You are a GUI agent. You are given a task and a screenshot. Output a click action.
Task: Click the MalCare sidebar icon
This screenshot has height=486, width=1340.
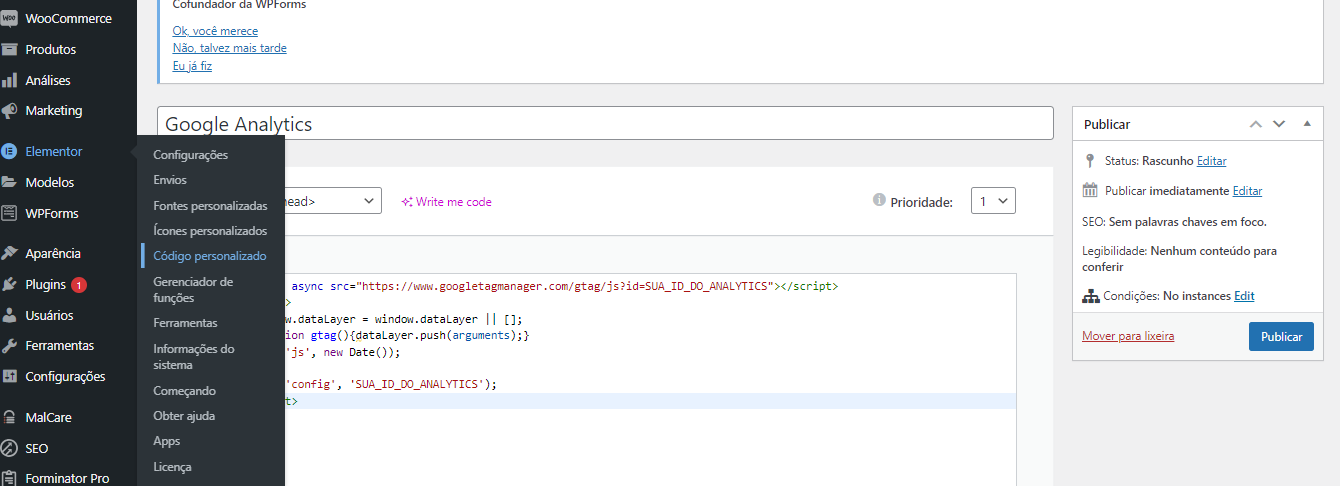pos(10,417)
